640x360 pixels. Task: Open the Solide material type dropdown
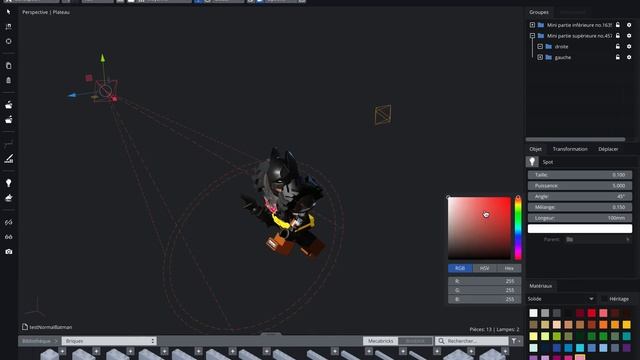pyautogui.click(x=560, y=299)
